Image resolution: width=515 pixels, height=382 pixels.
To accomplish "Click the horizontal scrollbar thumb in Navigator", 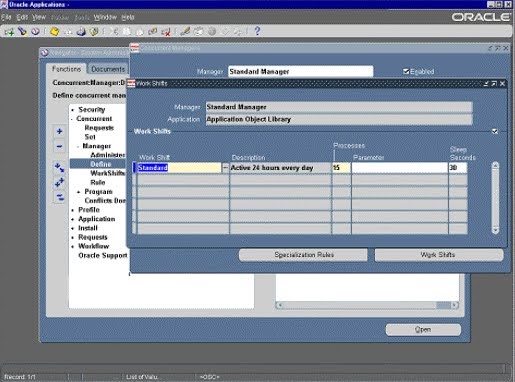I will click(x=443, y=305).
